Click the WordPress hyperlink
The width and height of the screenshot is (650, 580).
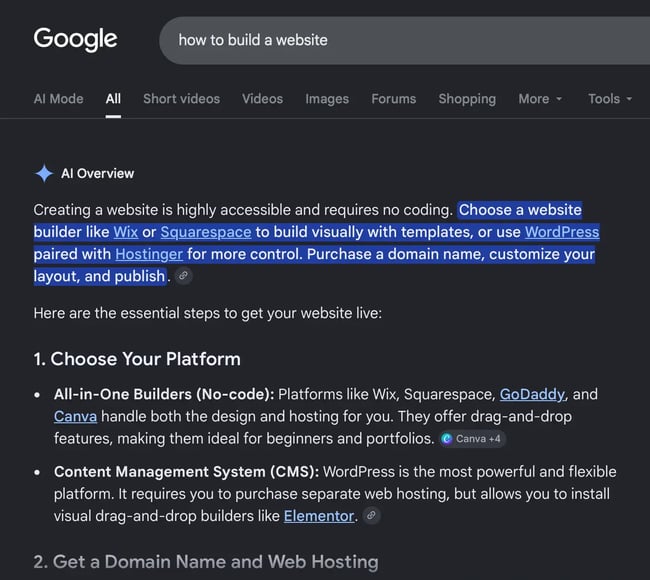[562, 232]
